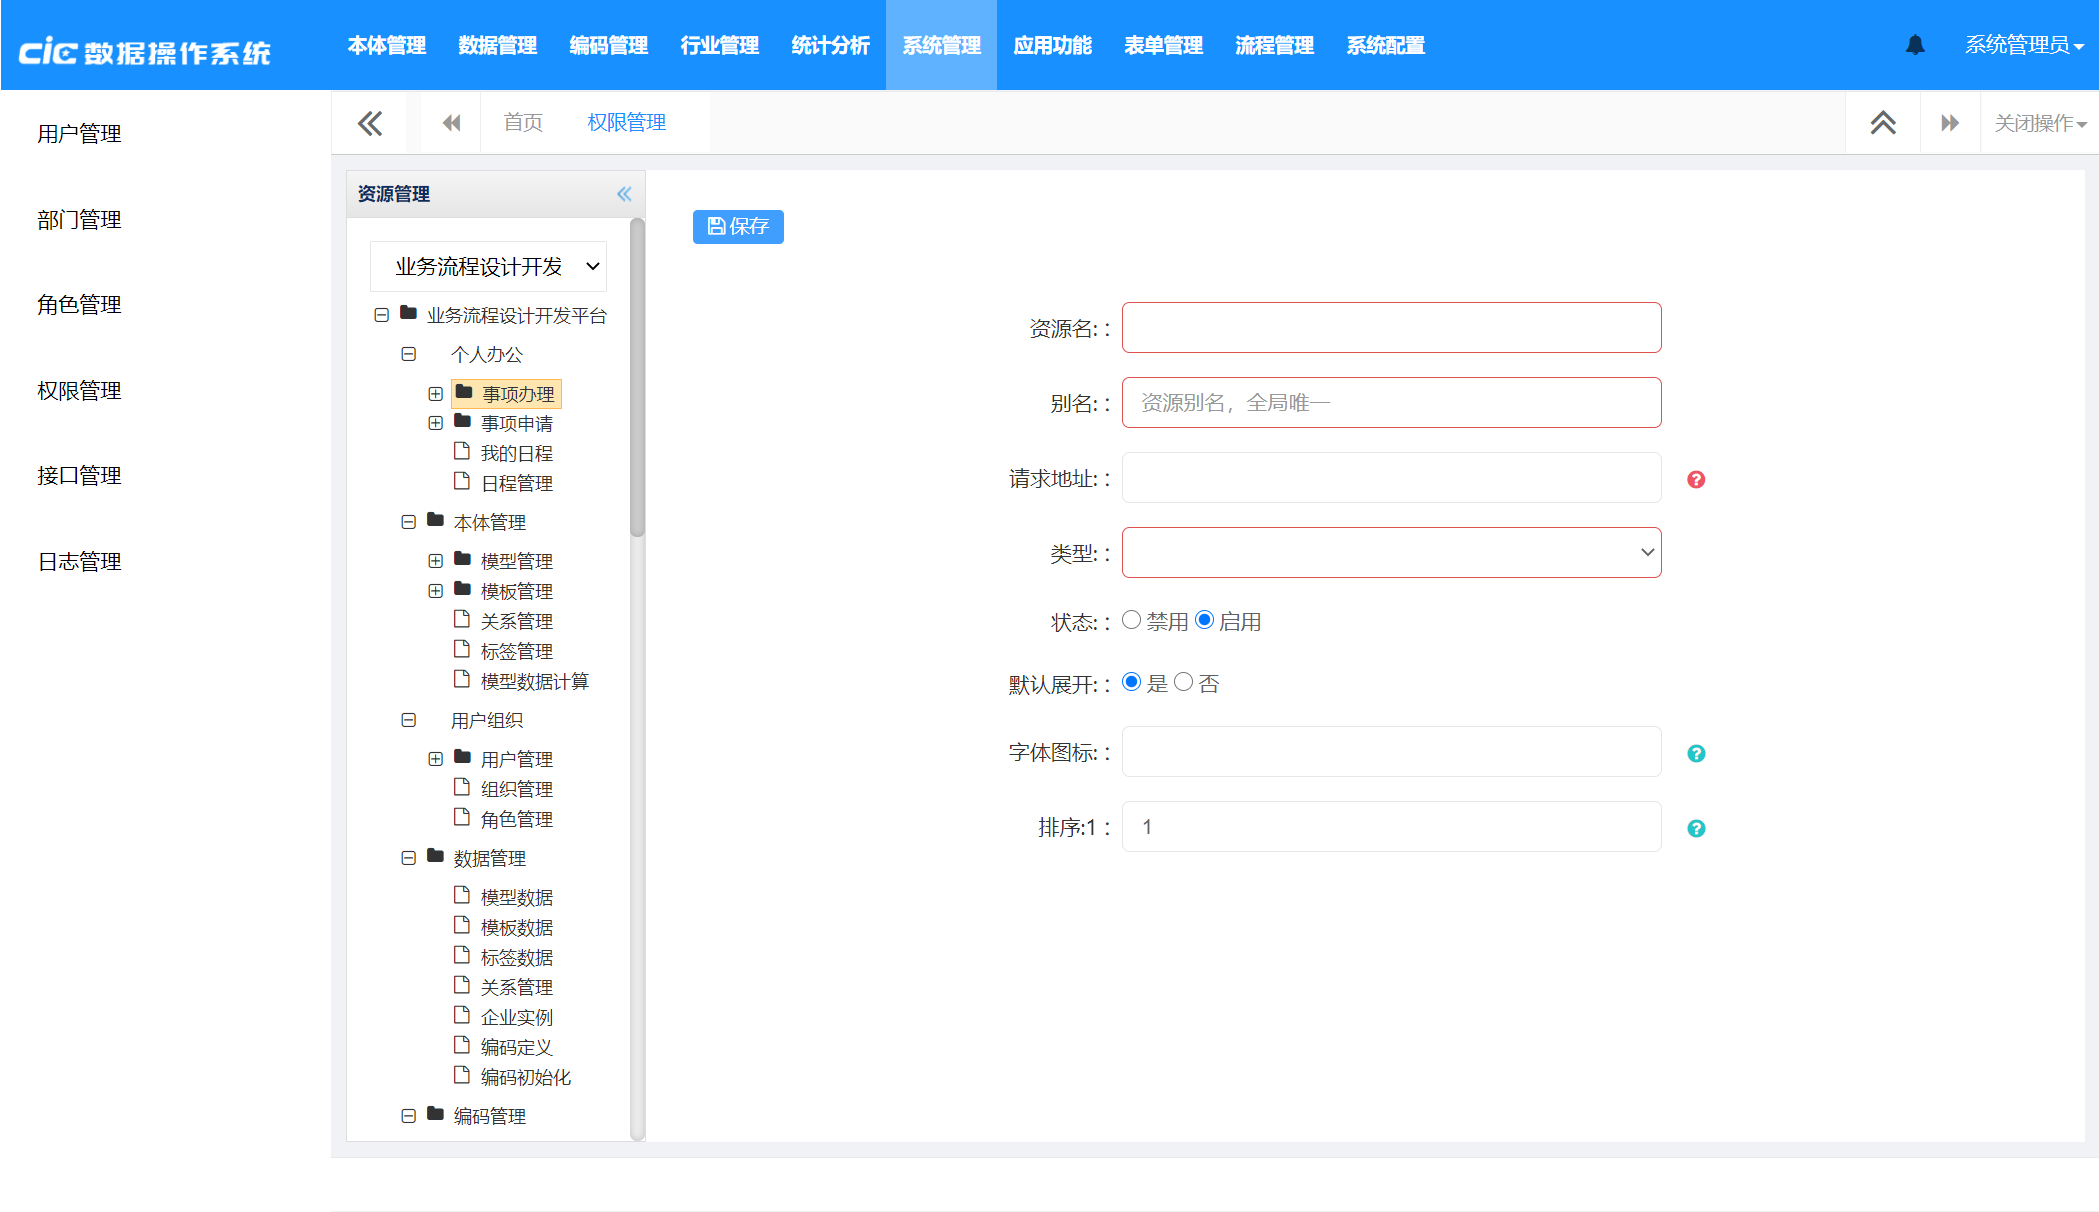Click the forward tabs right icon
The height and width of the screenshot is (1212, 2099).
point(1949,123)
